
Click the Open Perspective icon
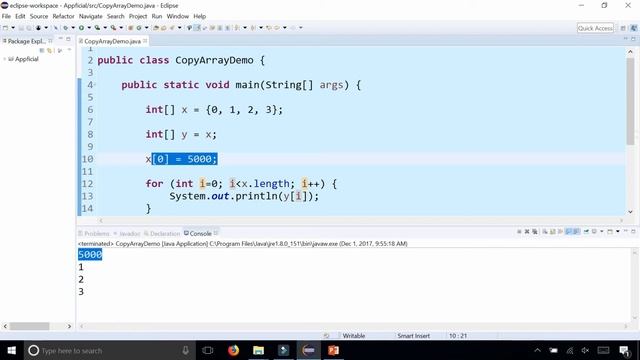(623, 28)
